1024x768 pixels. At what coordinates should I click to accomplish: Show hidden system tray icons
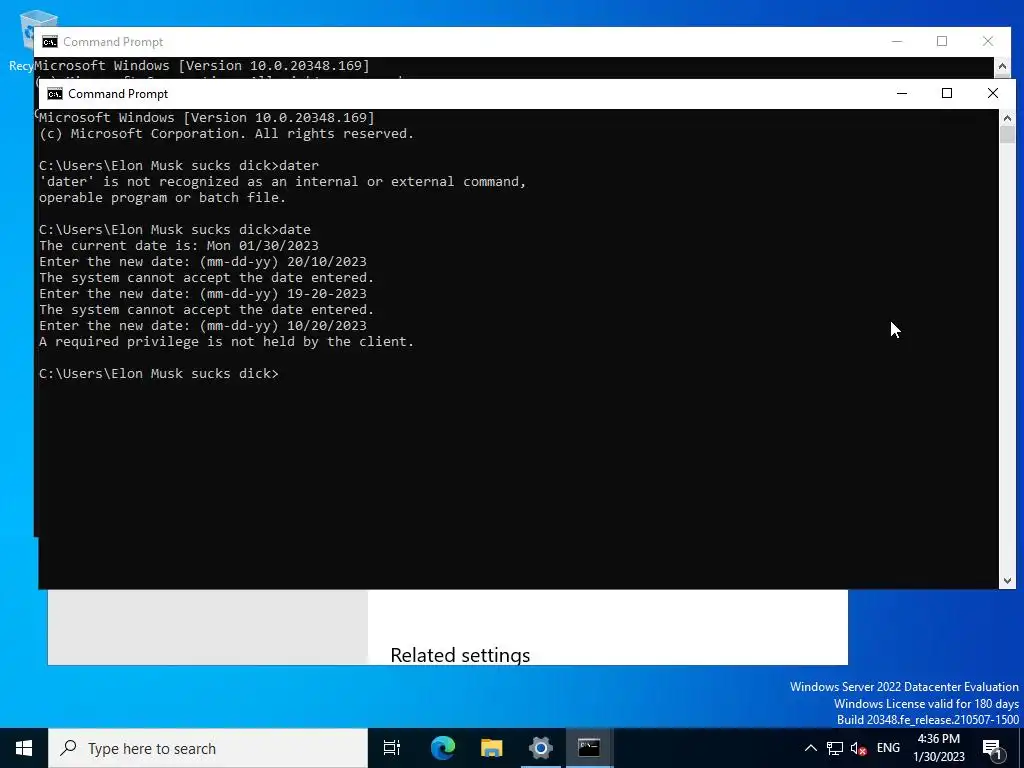coord(810,748)
